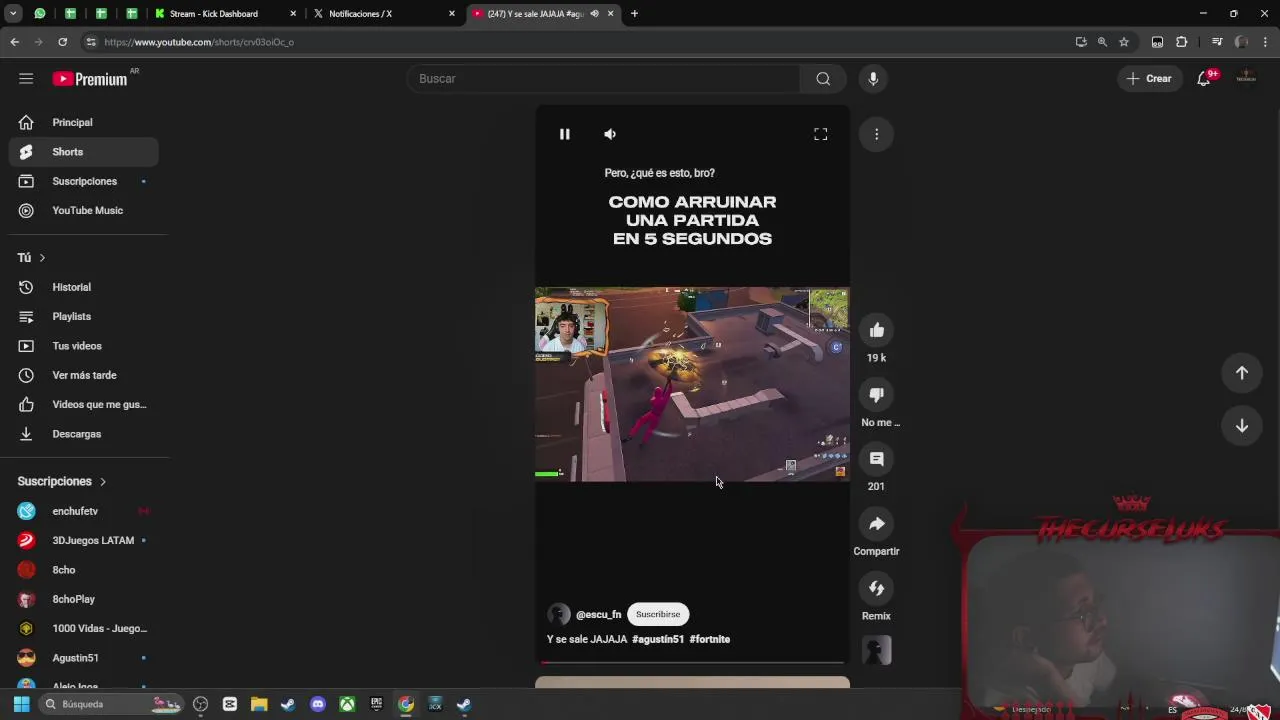This screenshot has height=720, width=1280.
Task: Open Playlists in the sidebar
Action: 84,316
